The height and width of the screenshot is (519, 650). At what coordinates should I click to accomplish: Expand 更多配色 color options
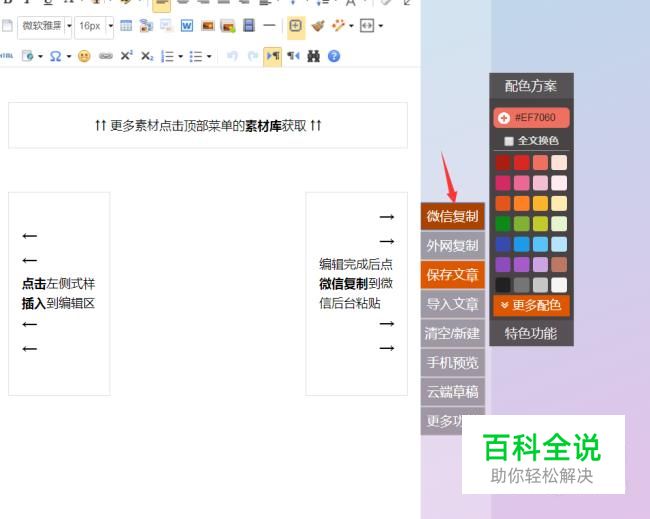point(531,306)
